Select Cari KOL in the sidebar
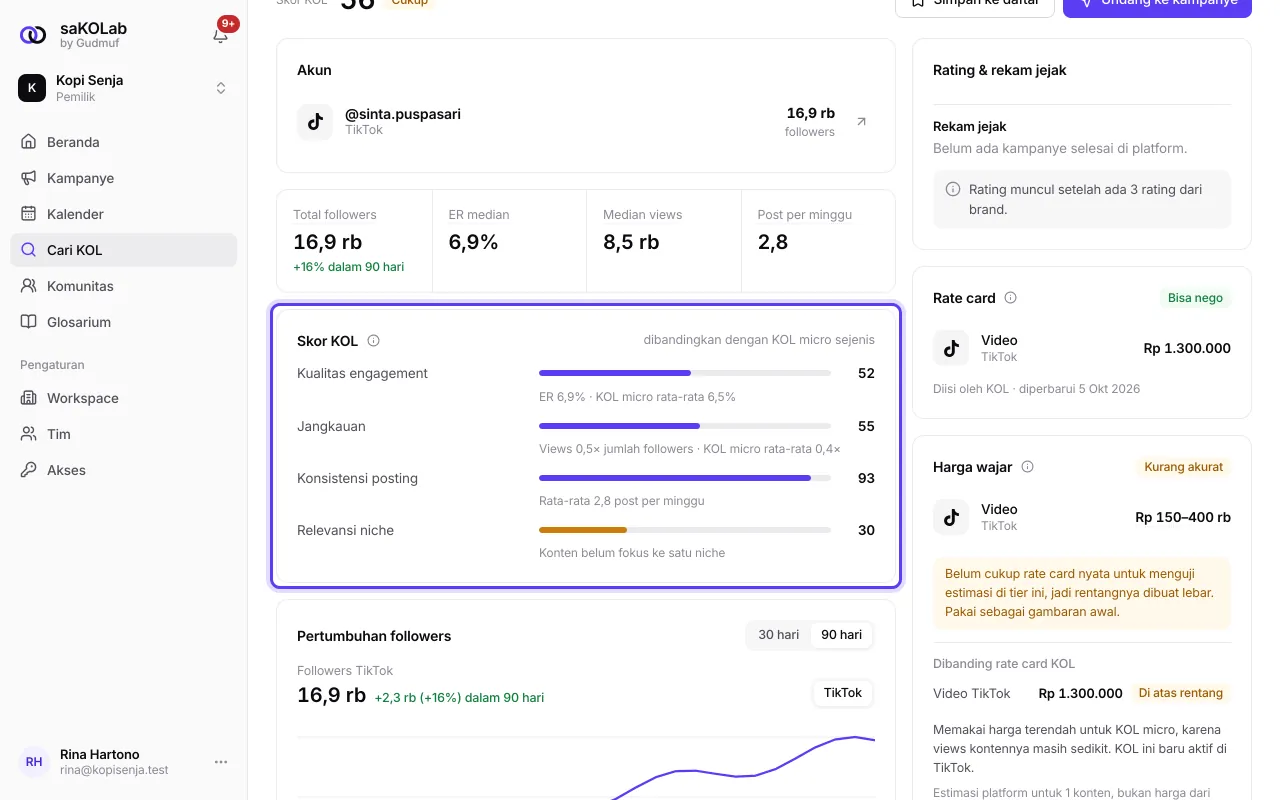This screenshot has height=800, width=1280. tap(124, 250)
